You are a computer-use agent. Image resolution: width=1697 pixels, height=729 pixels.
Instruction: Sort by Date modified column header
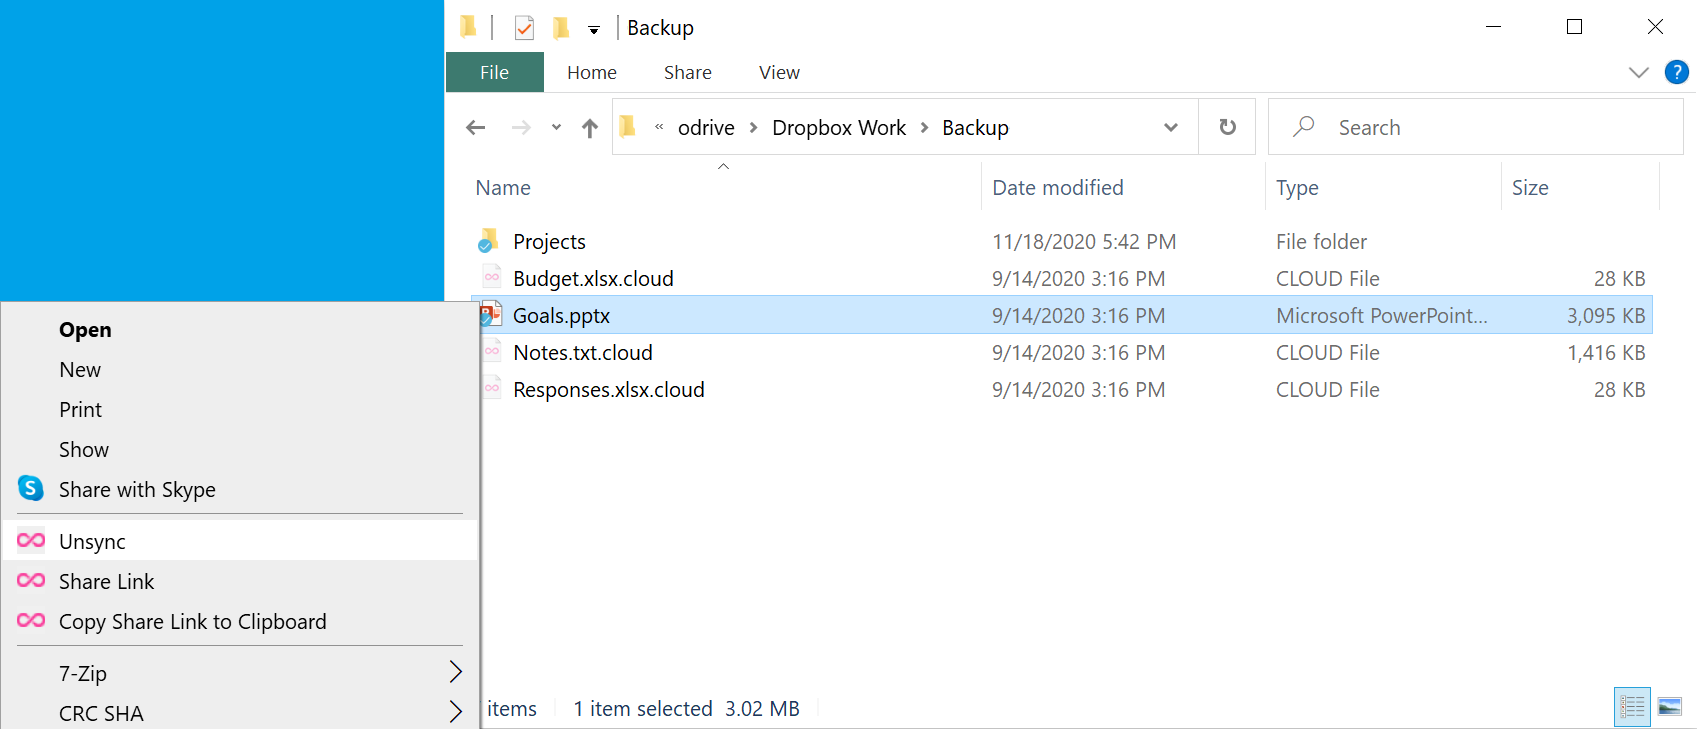coord(1057,188)
